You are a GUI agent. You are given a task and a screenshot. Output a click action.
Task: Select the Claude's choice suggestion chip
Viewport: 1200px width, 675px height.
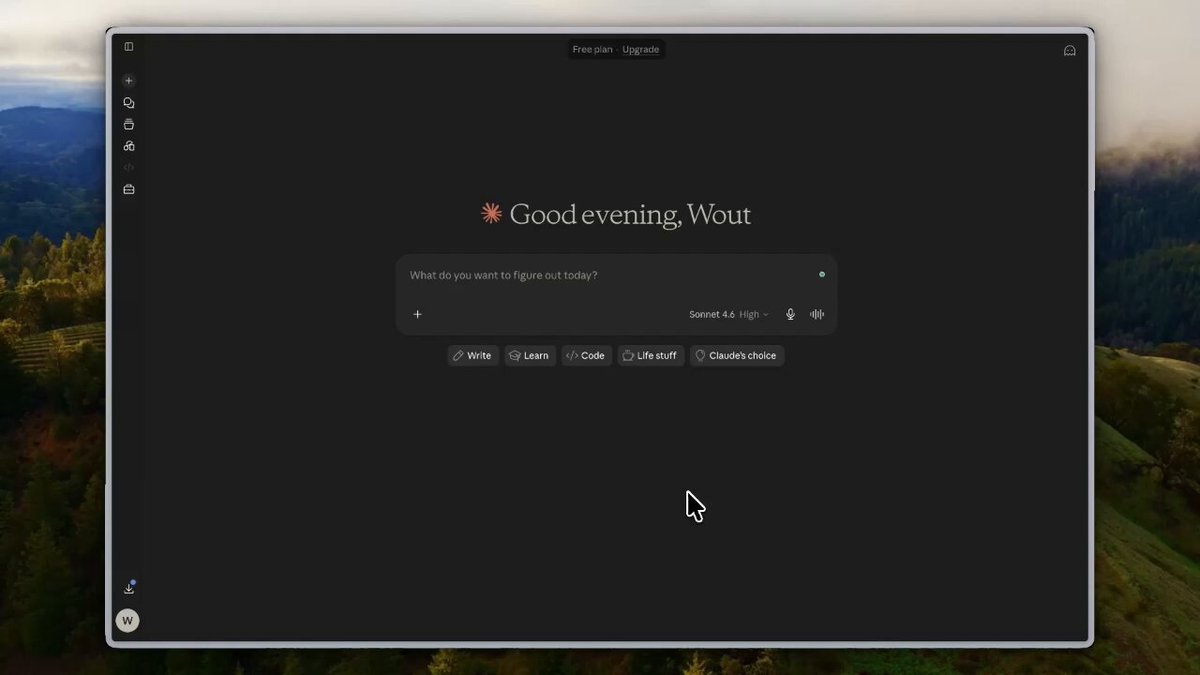pos(737,355)
